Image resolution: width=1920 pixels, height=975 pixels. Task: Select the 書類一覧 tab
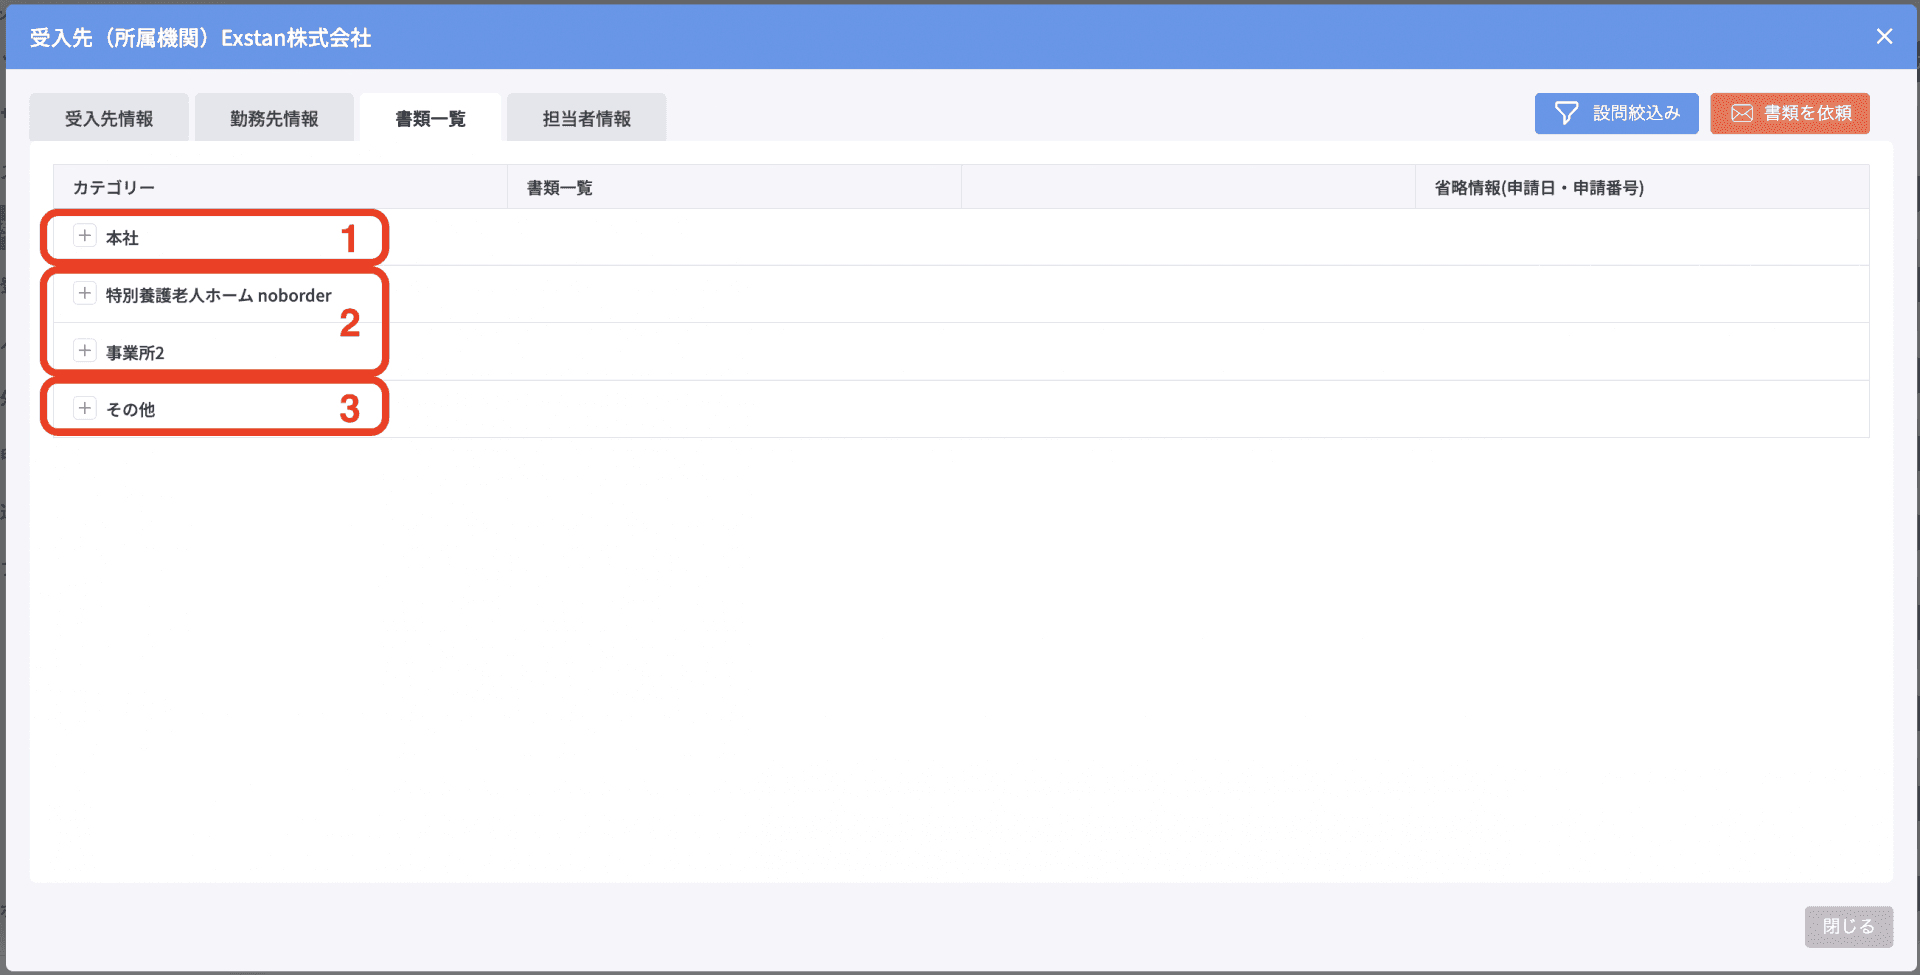(x=430, y=118)
